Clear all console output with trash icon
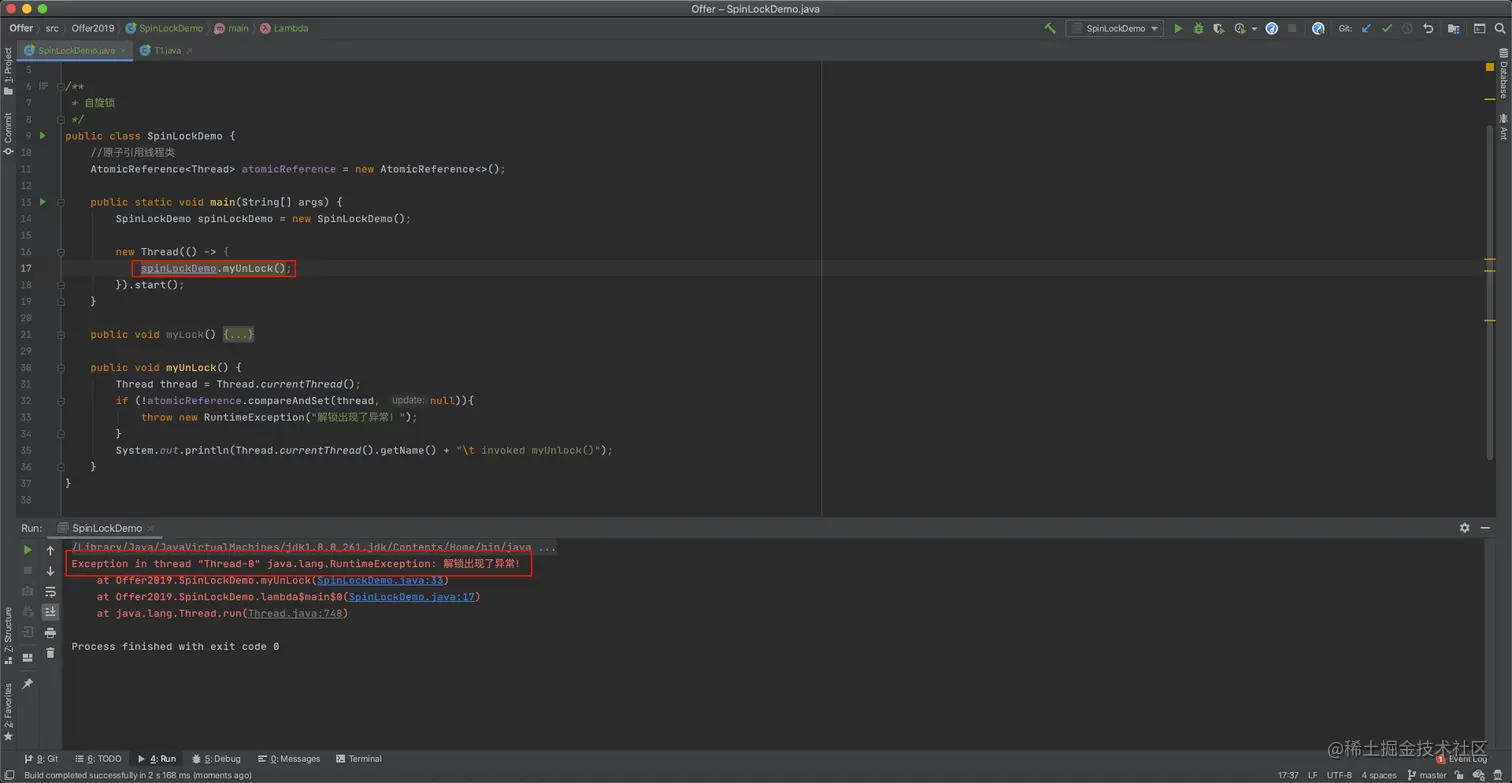 coord(50,652)
